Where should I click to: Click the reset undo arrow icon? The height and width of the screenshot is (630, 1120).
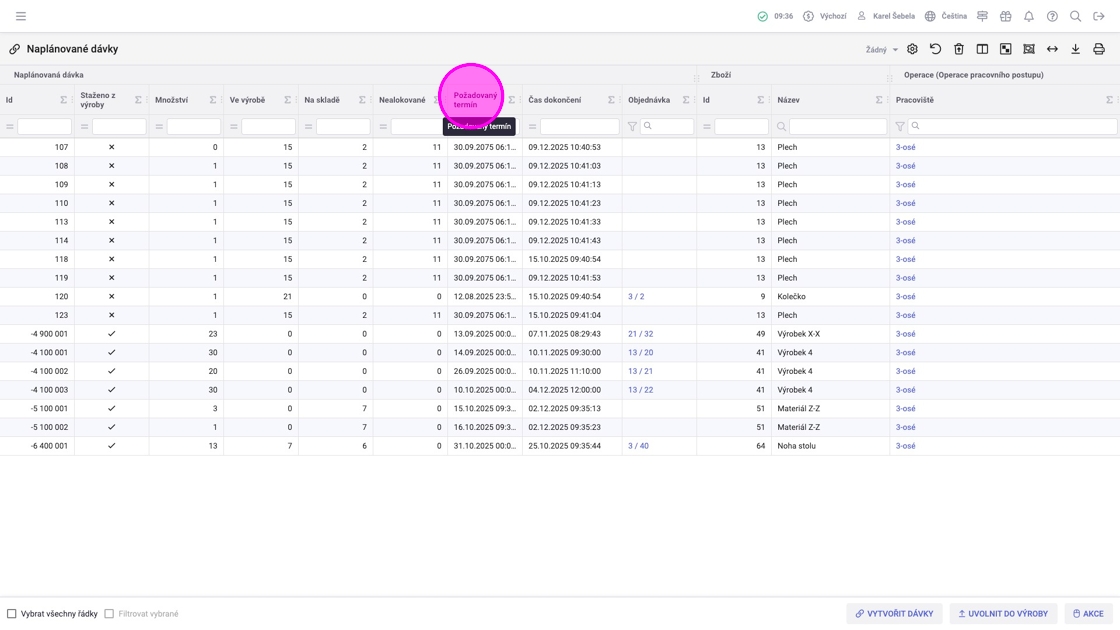pos(935,49)
